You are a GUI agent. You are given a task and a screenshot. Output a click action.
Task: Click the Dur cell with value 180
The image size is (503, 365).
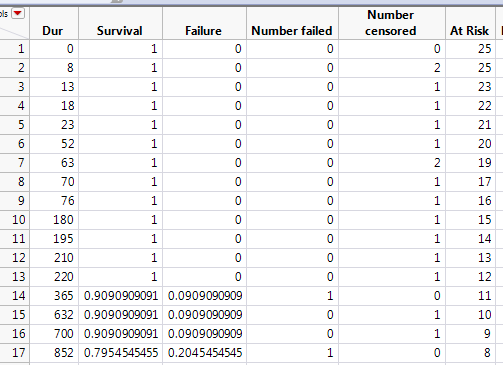(x=54, y=220)
